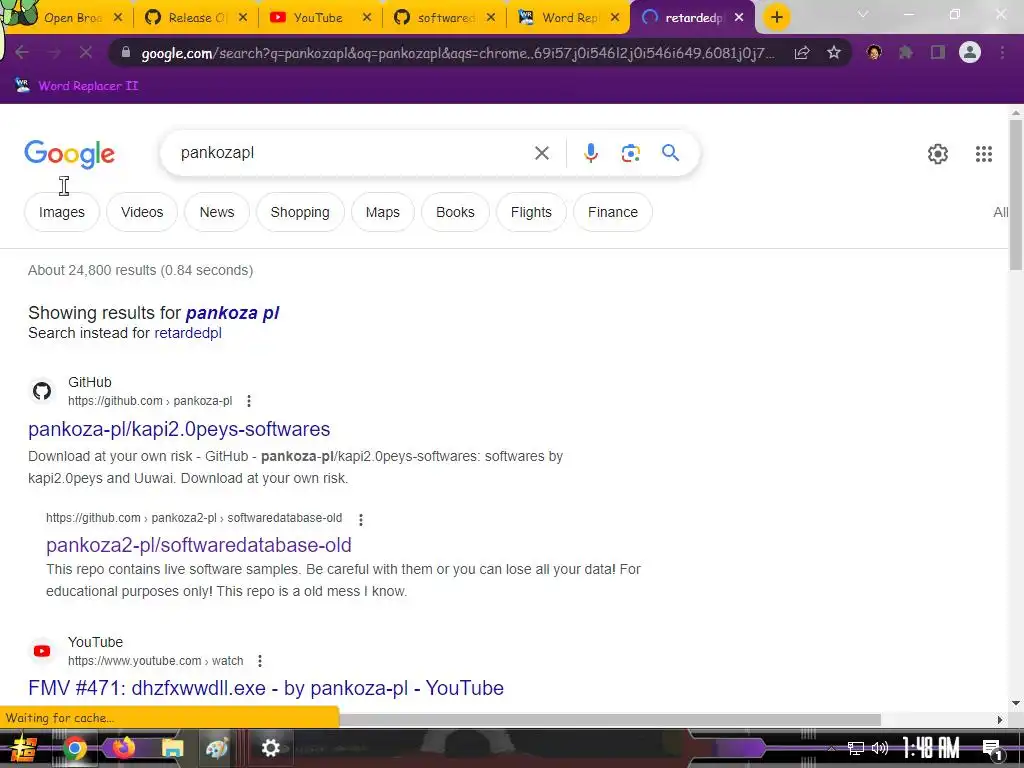Click the horizontal scrollbar right arrow
This screenshot has height=768, width=1024.
coord(1000,720)
